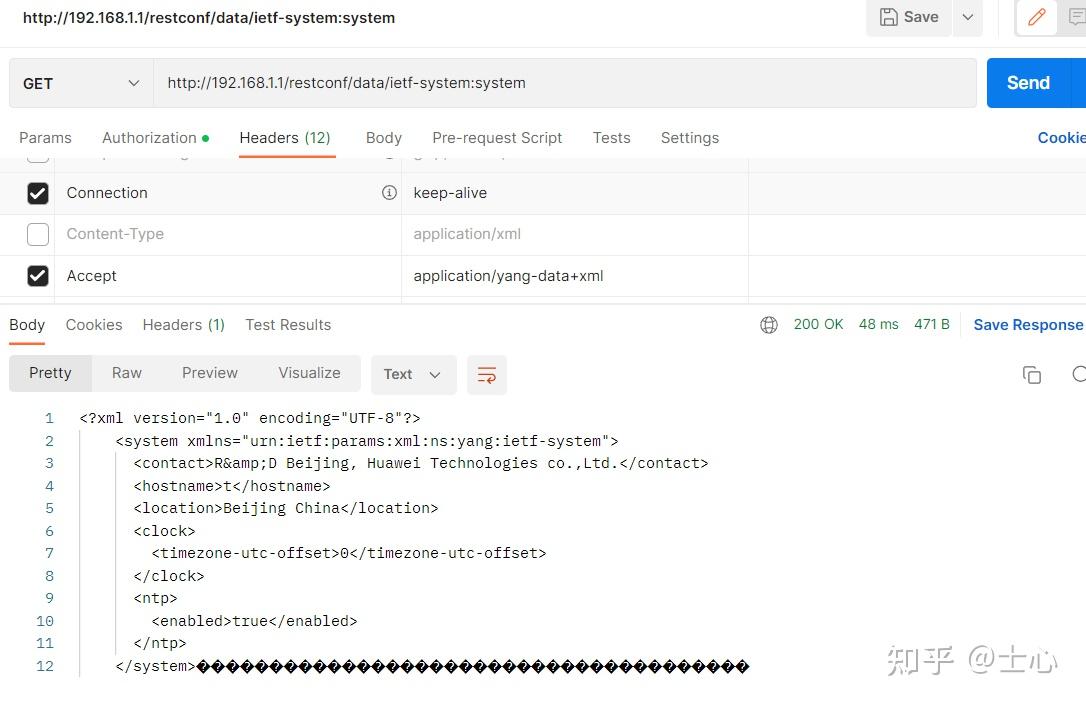Screen dimensions: 1086x704
Task: Uncheck the Accept header checkbox
Action: coord(38,276)
